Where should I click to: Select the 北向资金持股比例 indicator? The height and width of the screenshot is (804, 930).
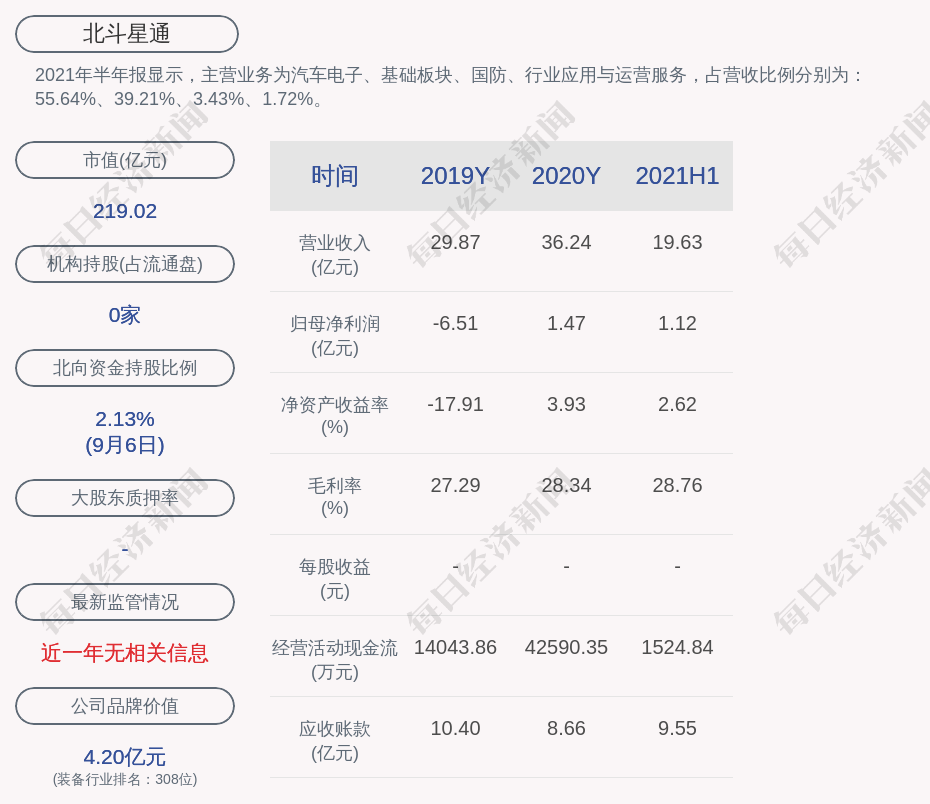[124, 367]
